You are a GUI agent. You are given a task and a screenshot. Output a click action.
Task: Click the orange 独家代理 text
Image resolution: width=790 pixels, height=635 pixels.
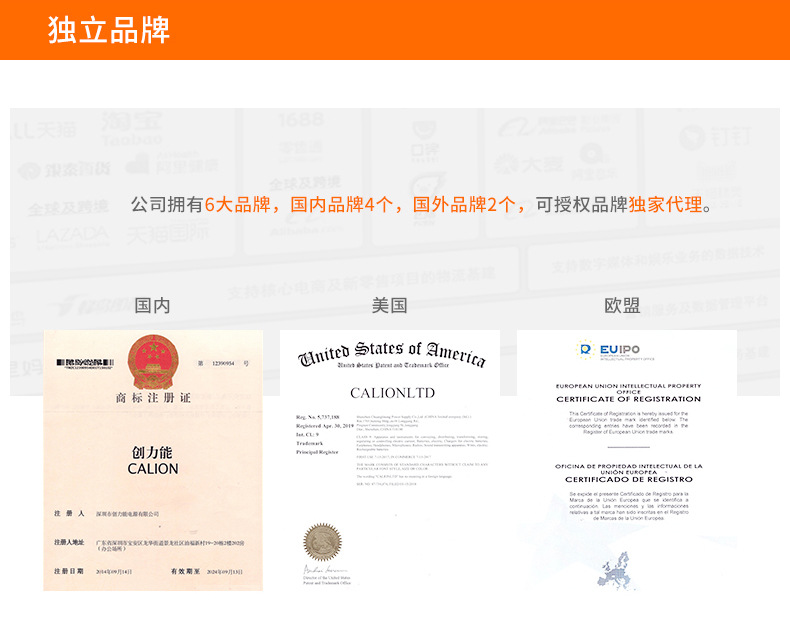point(665,205)
